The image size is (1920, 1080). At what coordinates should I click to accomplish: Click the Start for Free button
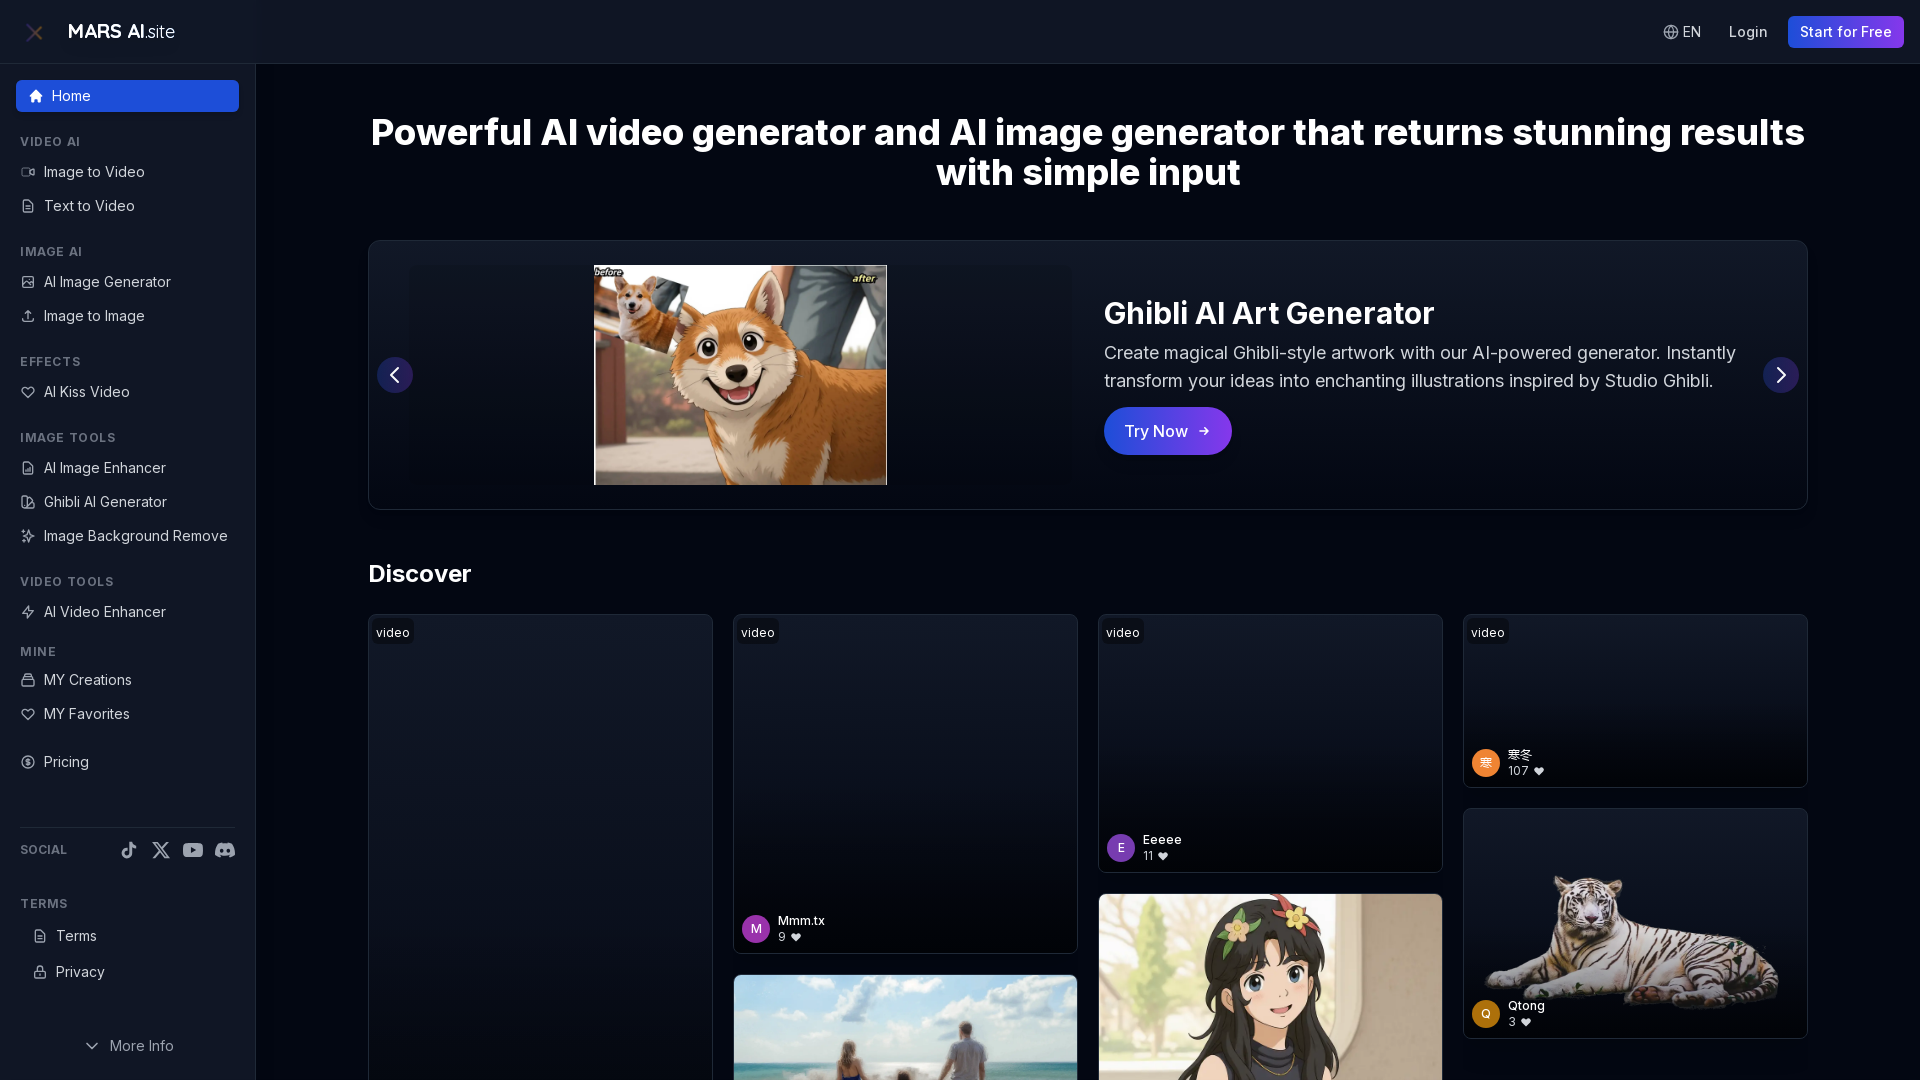[1844, 31]
